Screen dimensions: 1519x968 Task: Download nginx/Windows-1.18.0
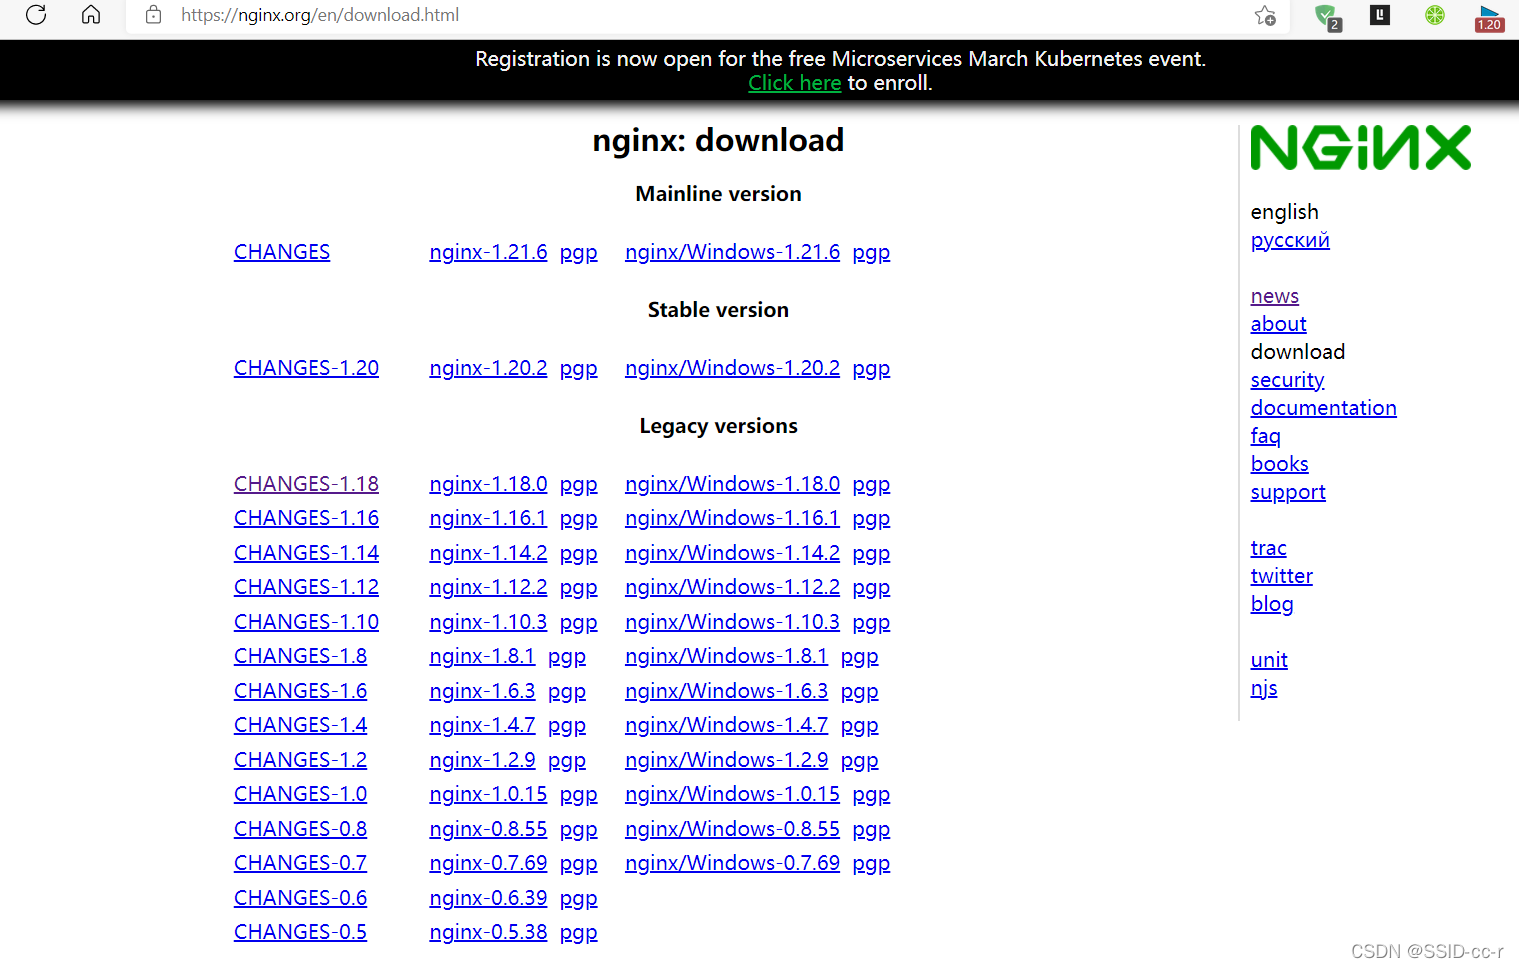(732, 484)
